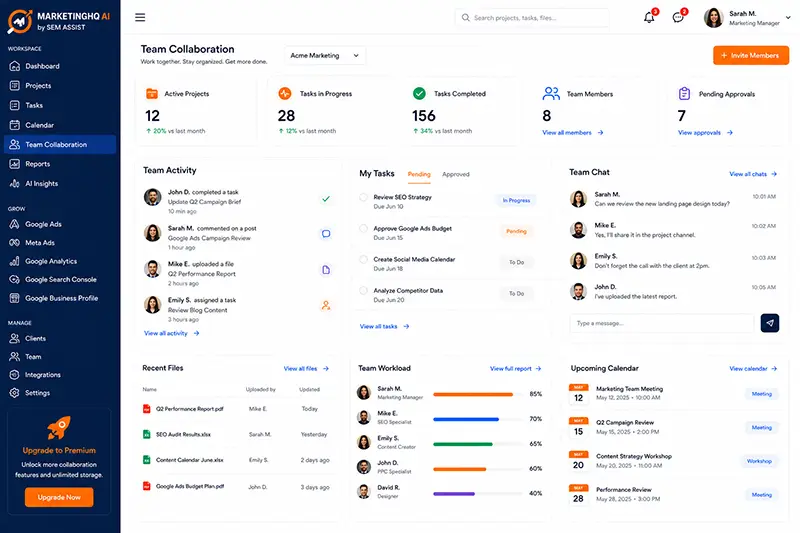
Task: Click the Workshop tag on Content Strategy Workshop
Action: pos(759,461)
